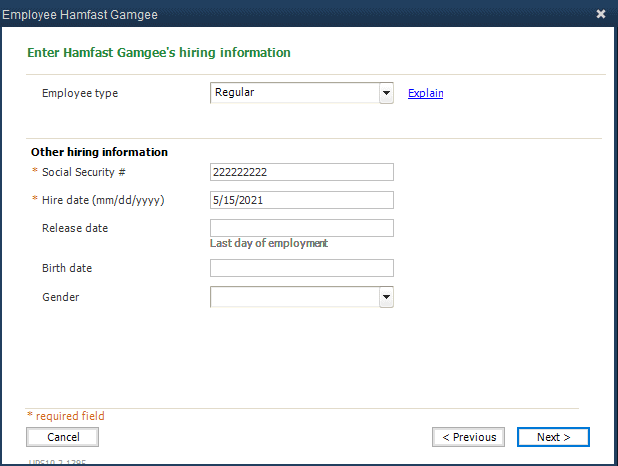Click into the Release date field
The image size is (618, 466).
pos(302,228)
